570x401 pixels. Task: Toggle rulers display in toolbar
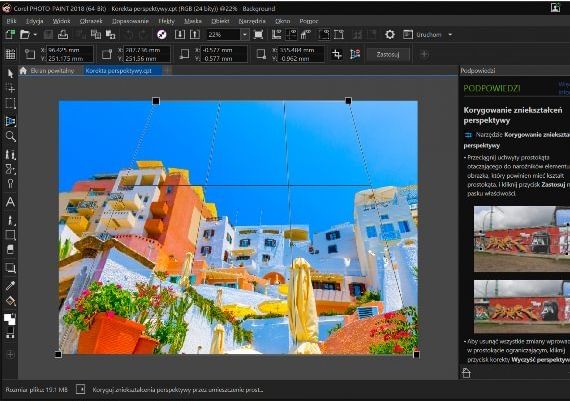click(277, 35)
